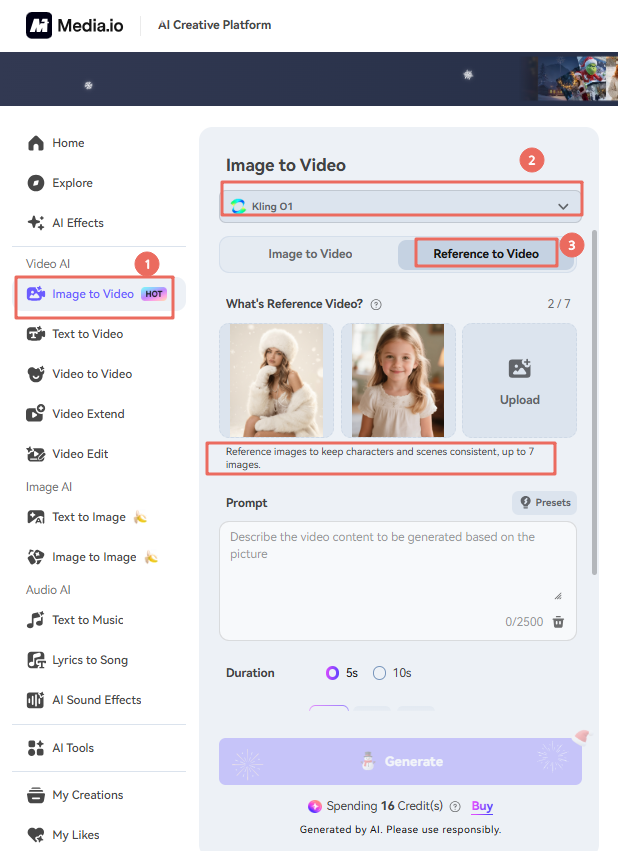Click the panel's vertical scrollbar
This screenshot has height=851, width=618.
pos(595,400)
